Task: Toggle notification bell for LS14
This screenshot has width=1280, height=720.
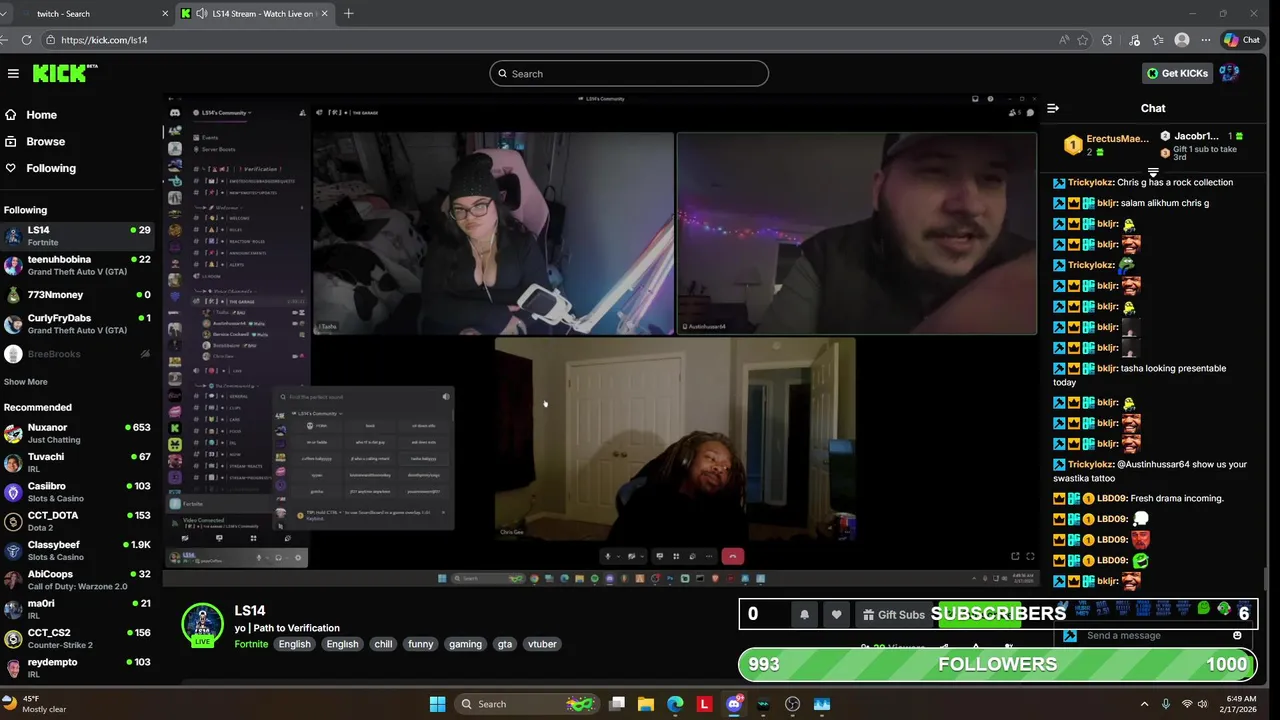Action: click(x=804, y=615)
